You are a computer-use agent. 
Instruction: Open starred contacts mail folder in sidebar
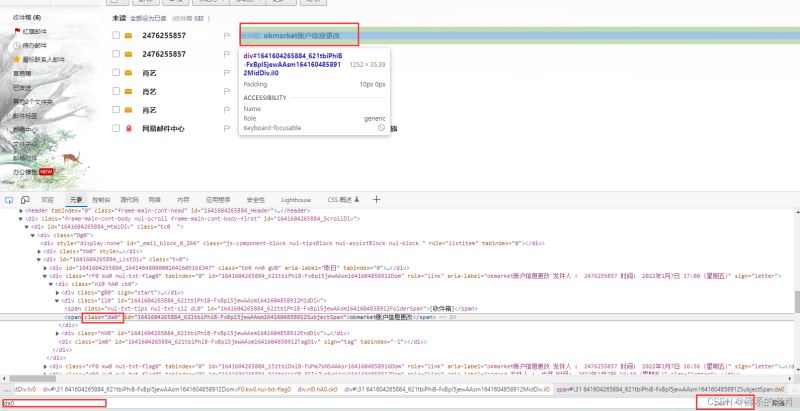pos(36,59)
